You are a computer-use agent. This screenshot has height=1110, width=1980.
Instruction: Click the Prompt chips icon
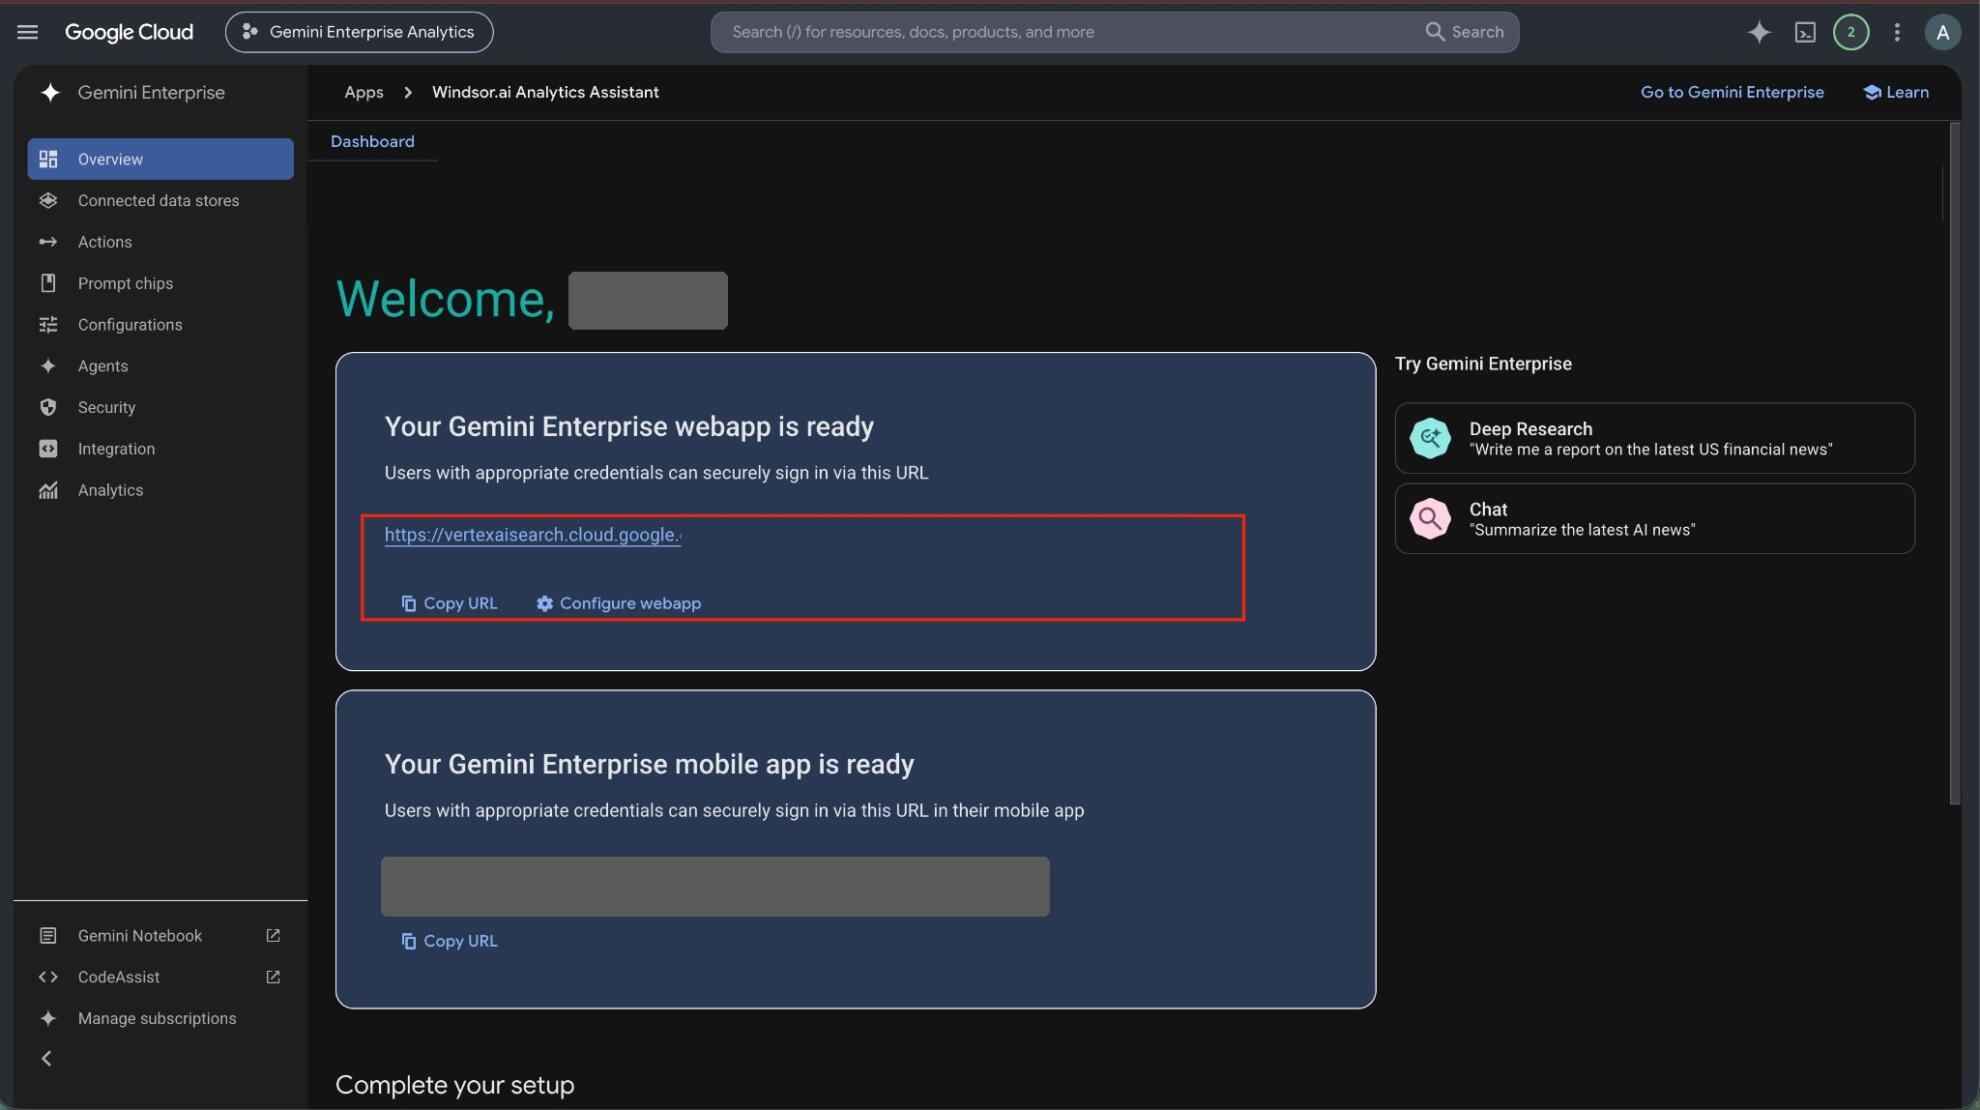coord(48,283)
